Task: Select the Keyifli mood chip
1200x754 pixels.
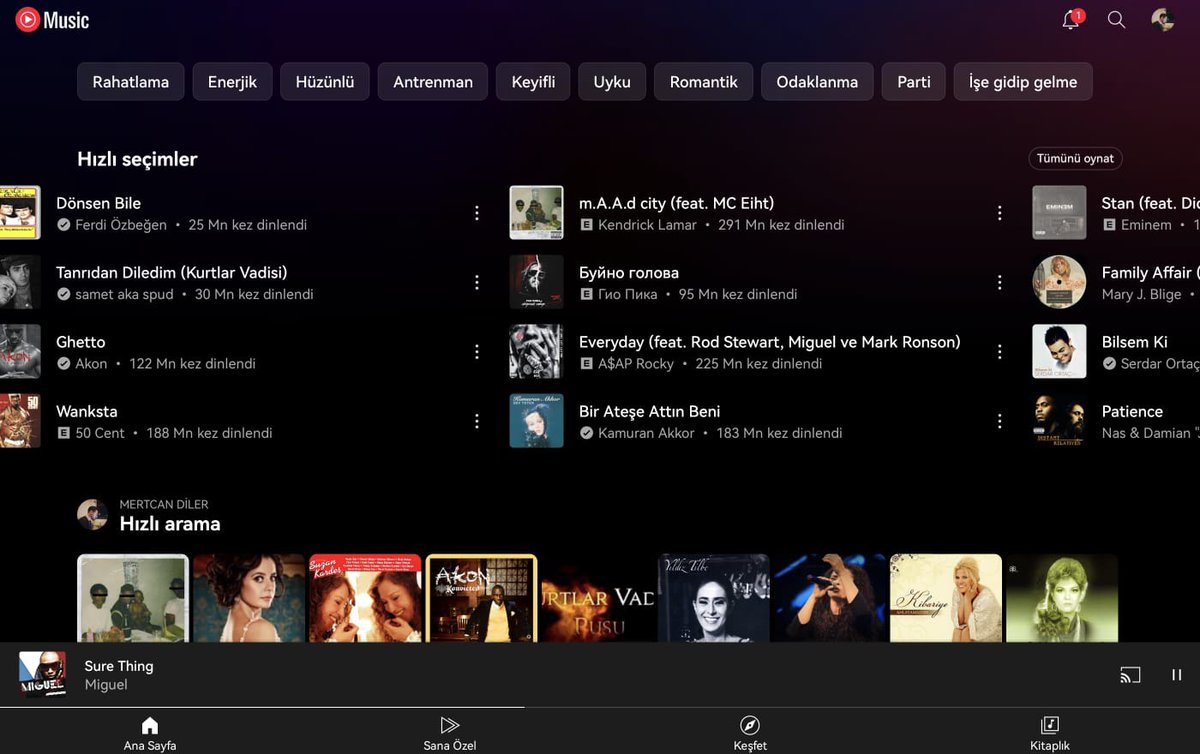Action: [x=533, y=82]
